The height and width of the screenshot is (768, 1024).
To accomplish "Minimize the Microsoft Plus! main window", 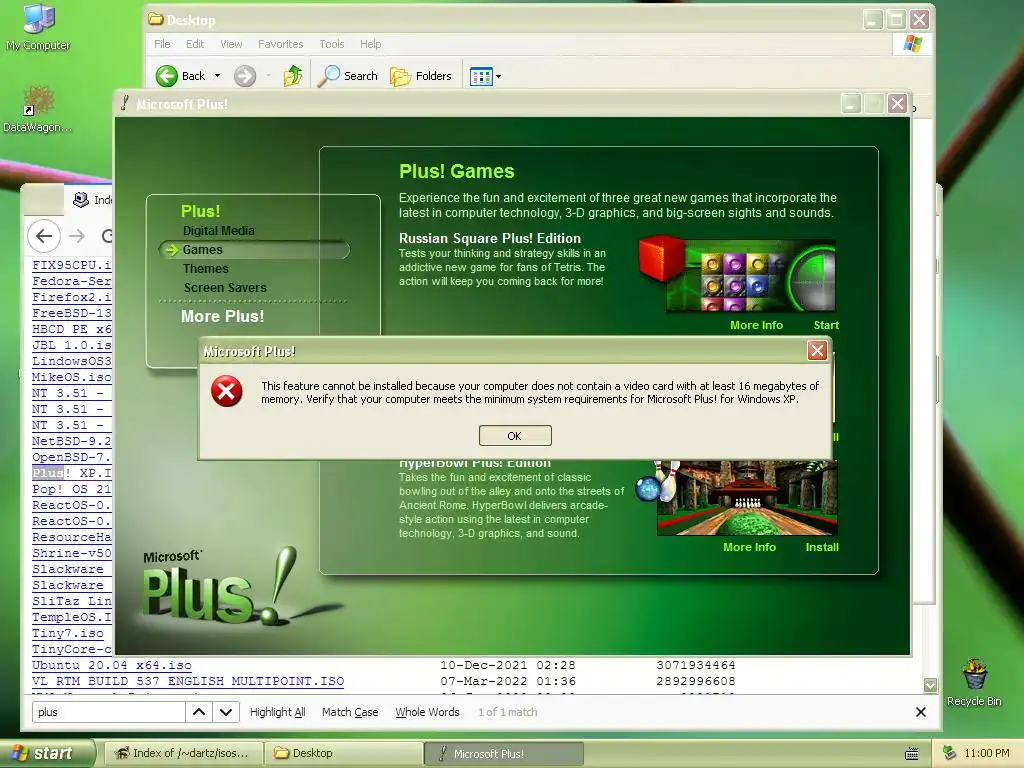I will click(850, 103).
